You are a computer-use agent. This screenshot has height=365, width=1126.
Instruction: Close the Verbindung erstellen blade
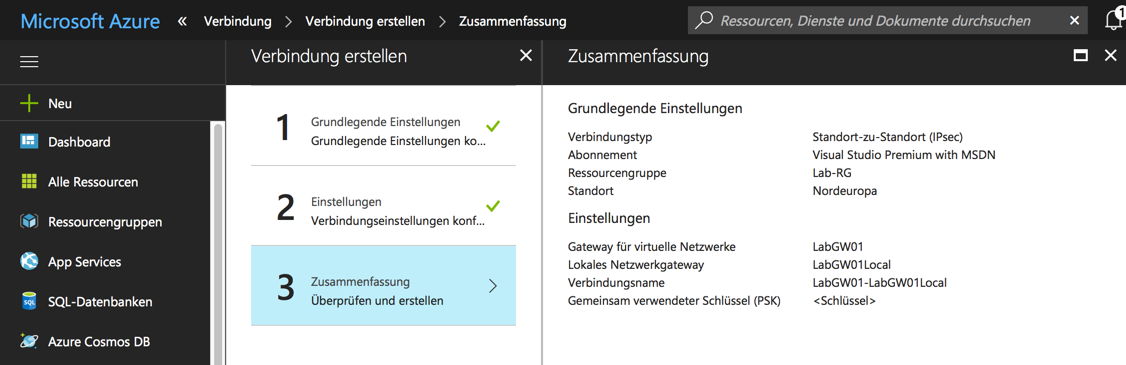point(526,55)
